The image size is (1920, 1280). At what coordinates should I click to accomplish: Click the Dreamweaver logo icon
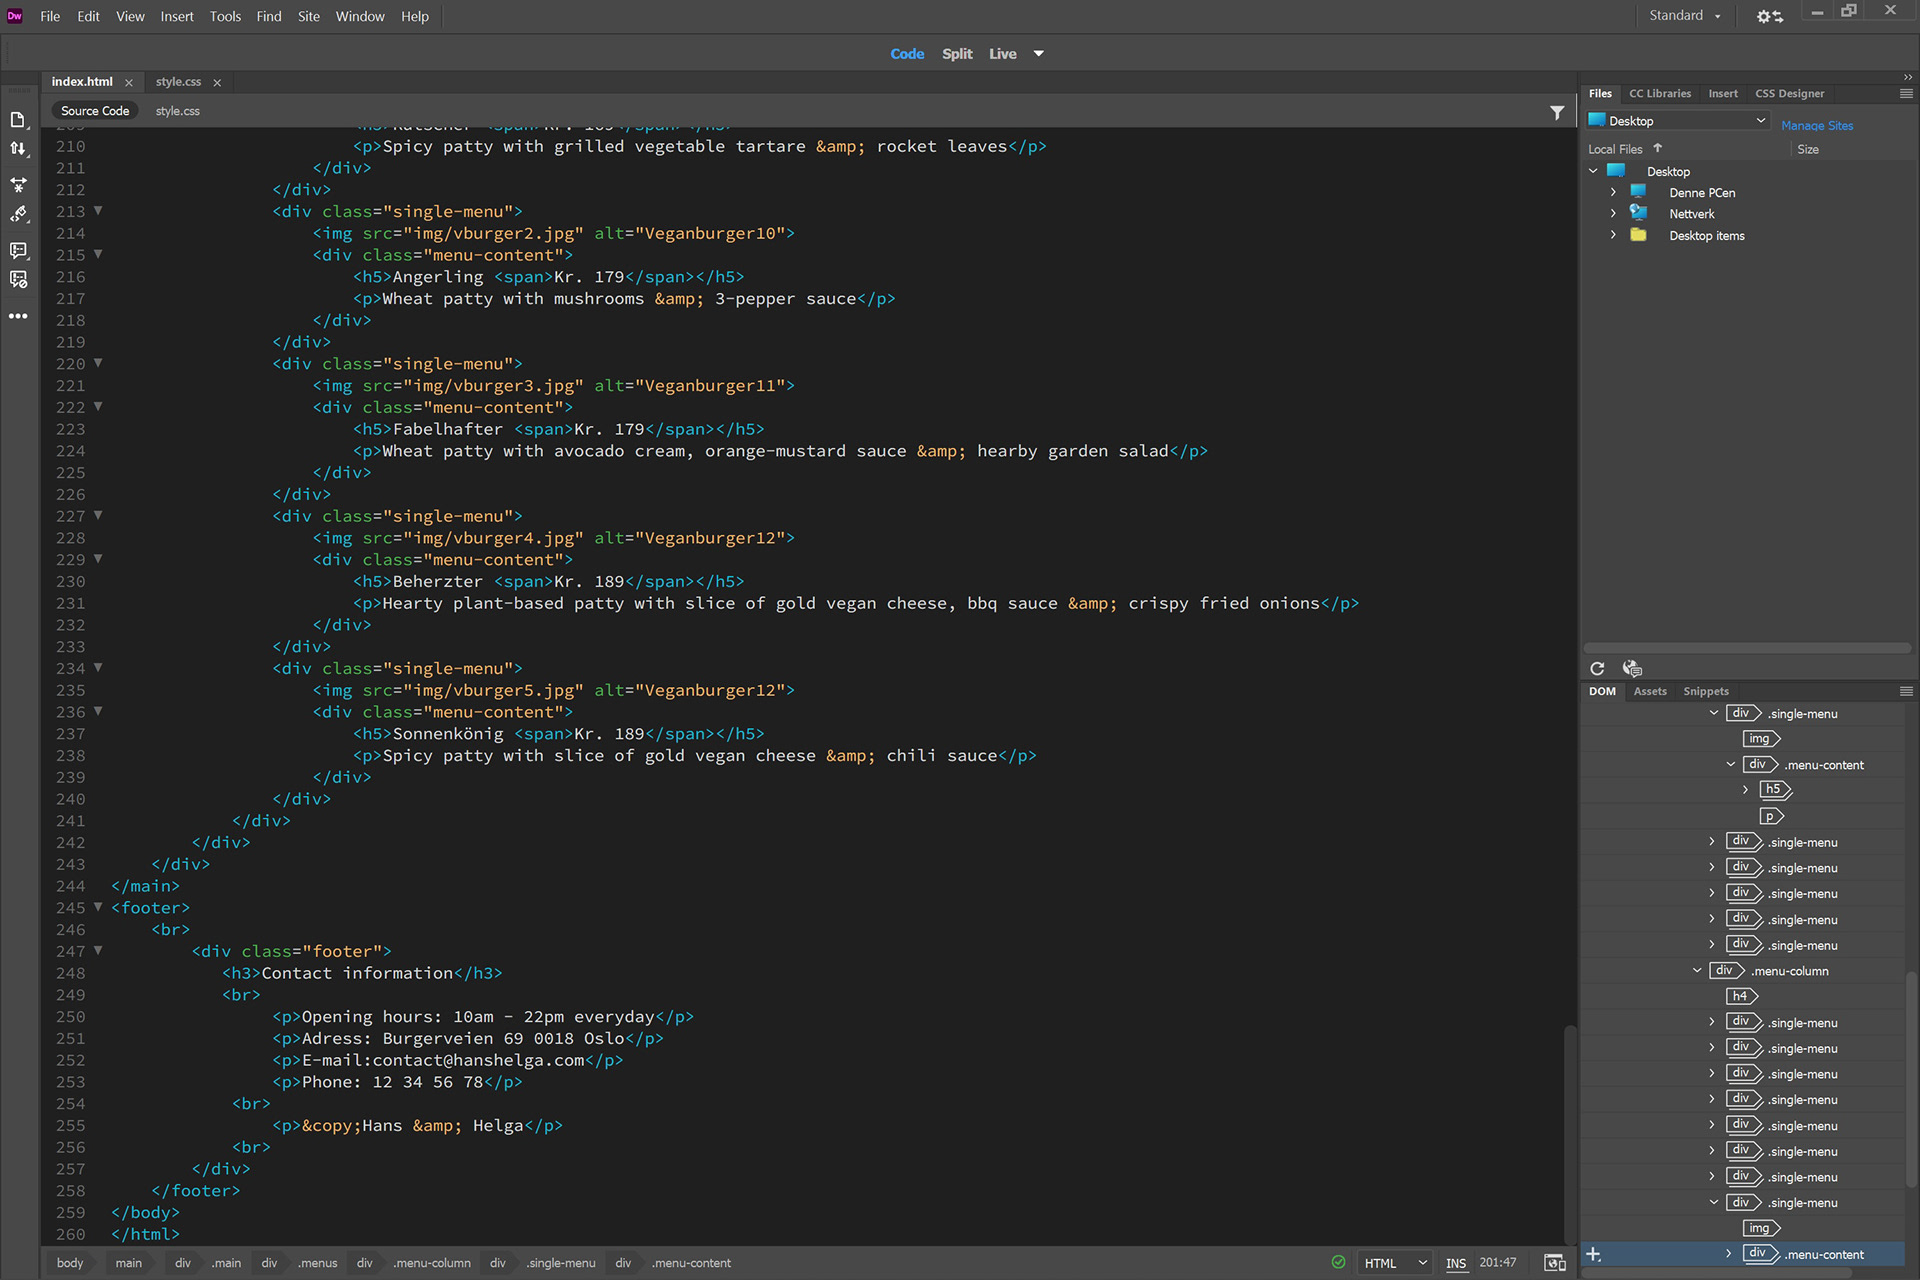[15, 16]
